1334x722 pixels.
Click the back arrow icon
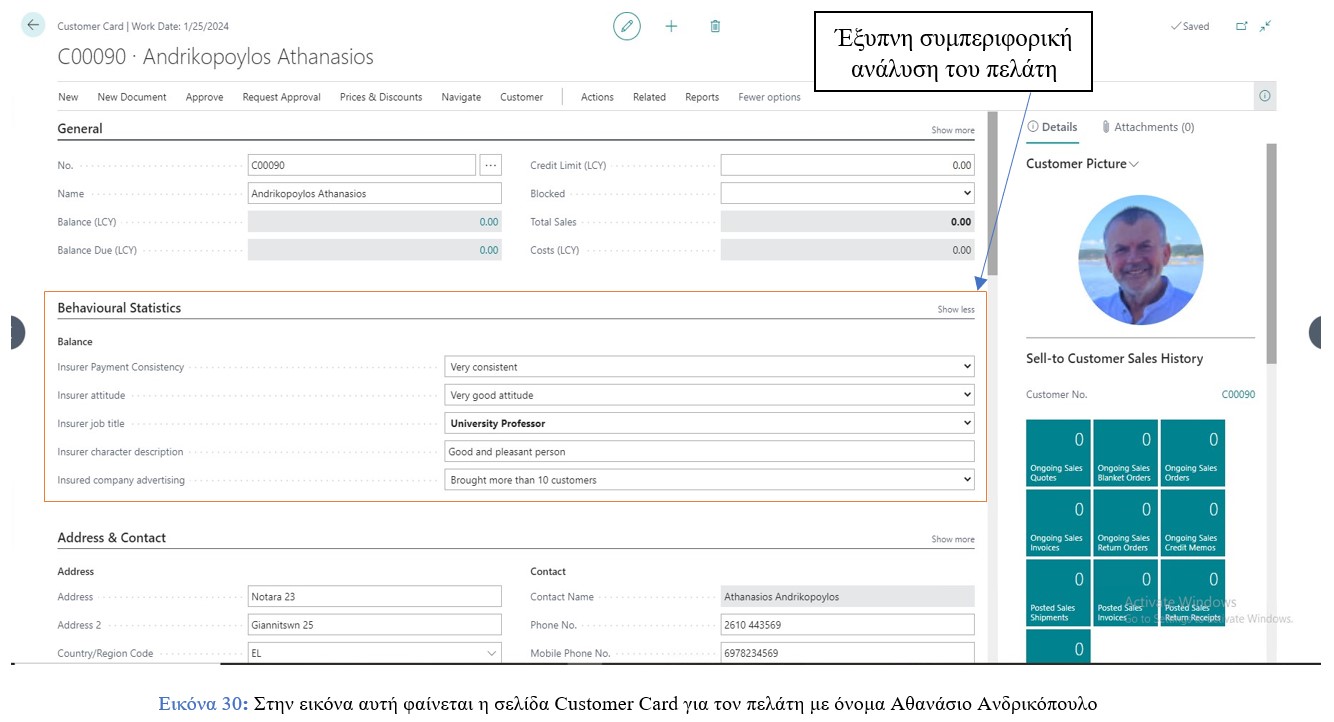pos(34,26)
